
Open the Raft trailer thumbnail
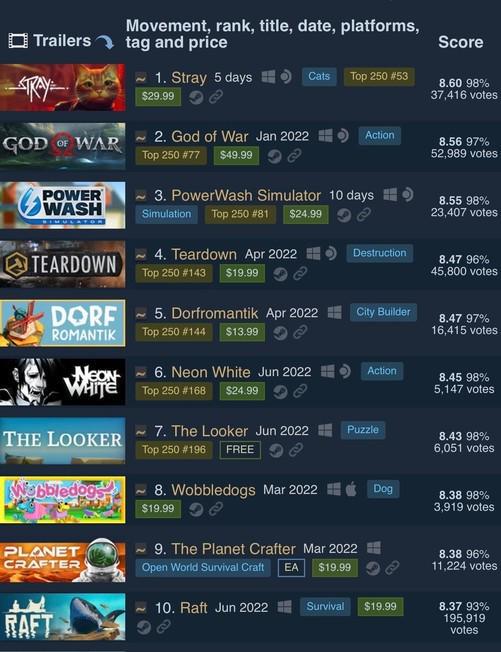pyautogui.click(x=62, y=617)
